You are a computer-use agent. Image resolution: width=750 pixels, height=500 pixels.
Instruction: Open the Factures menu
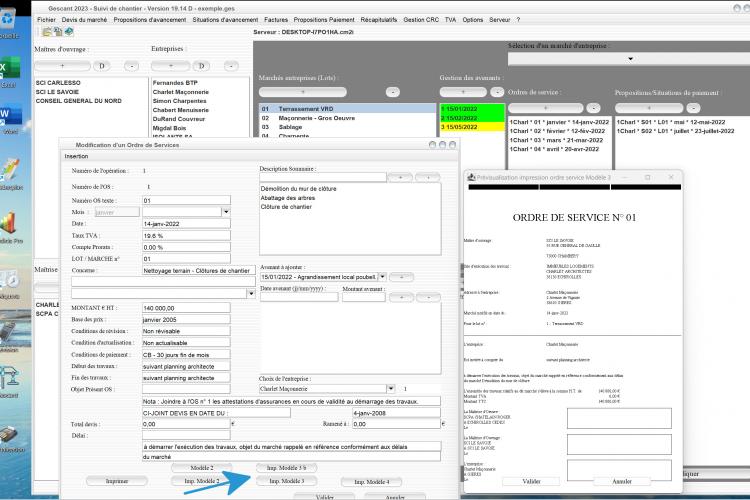click(x=276, y=20)
